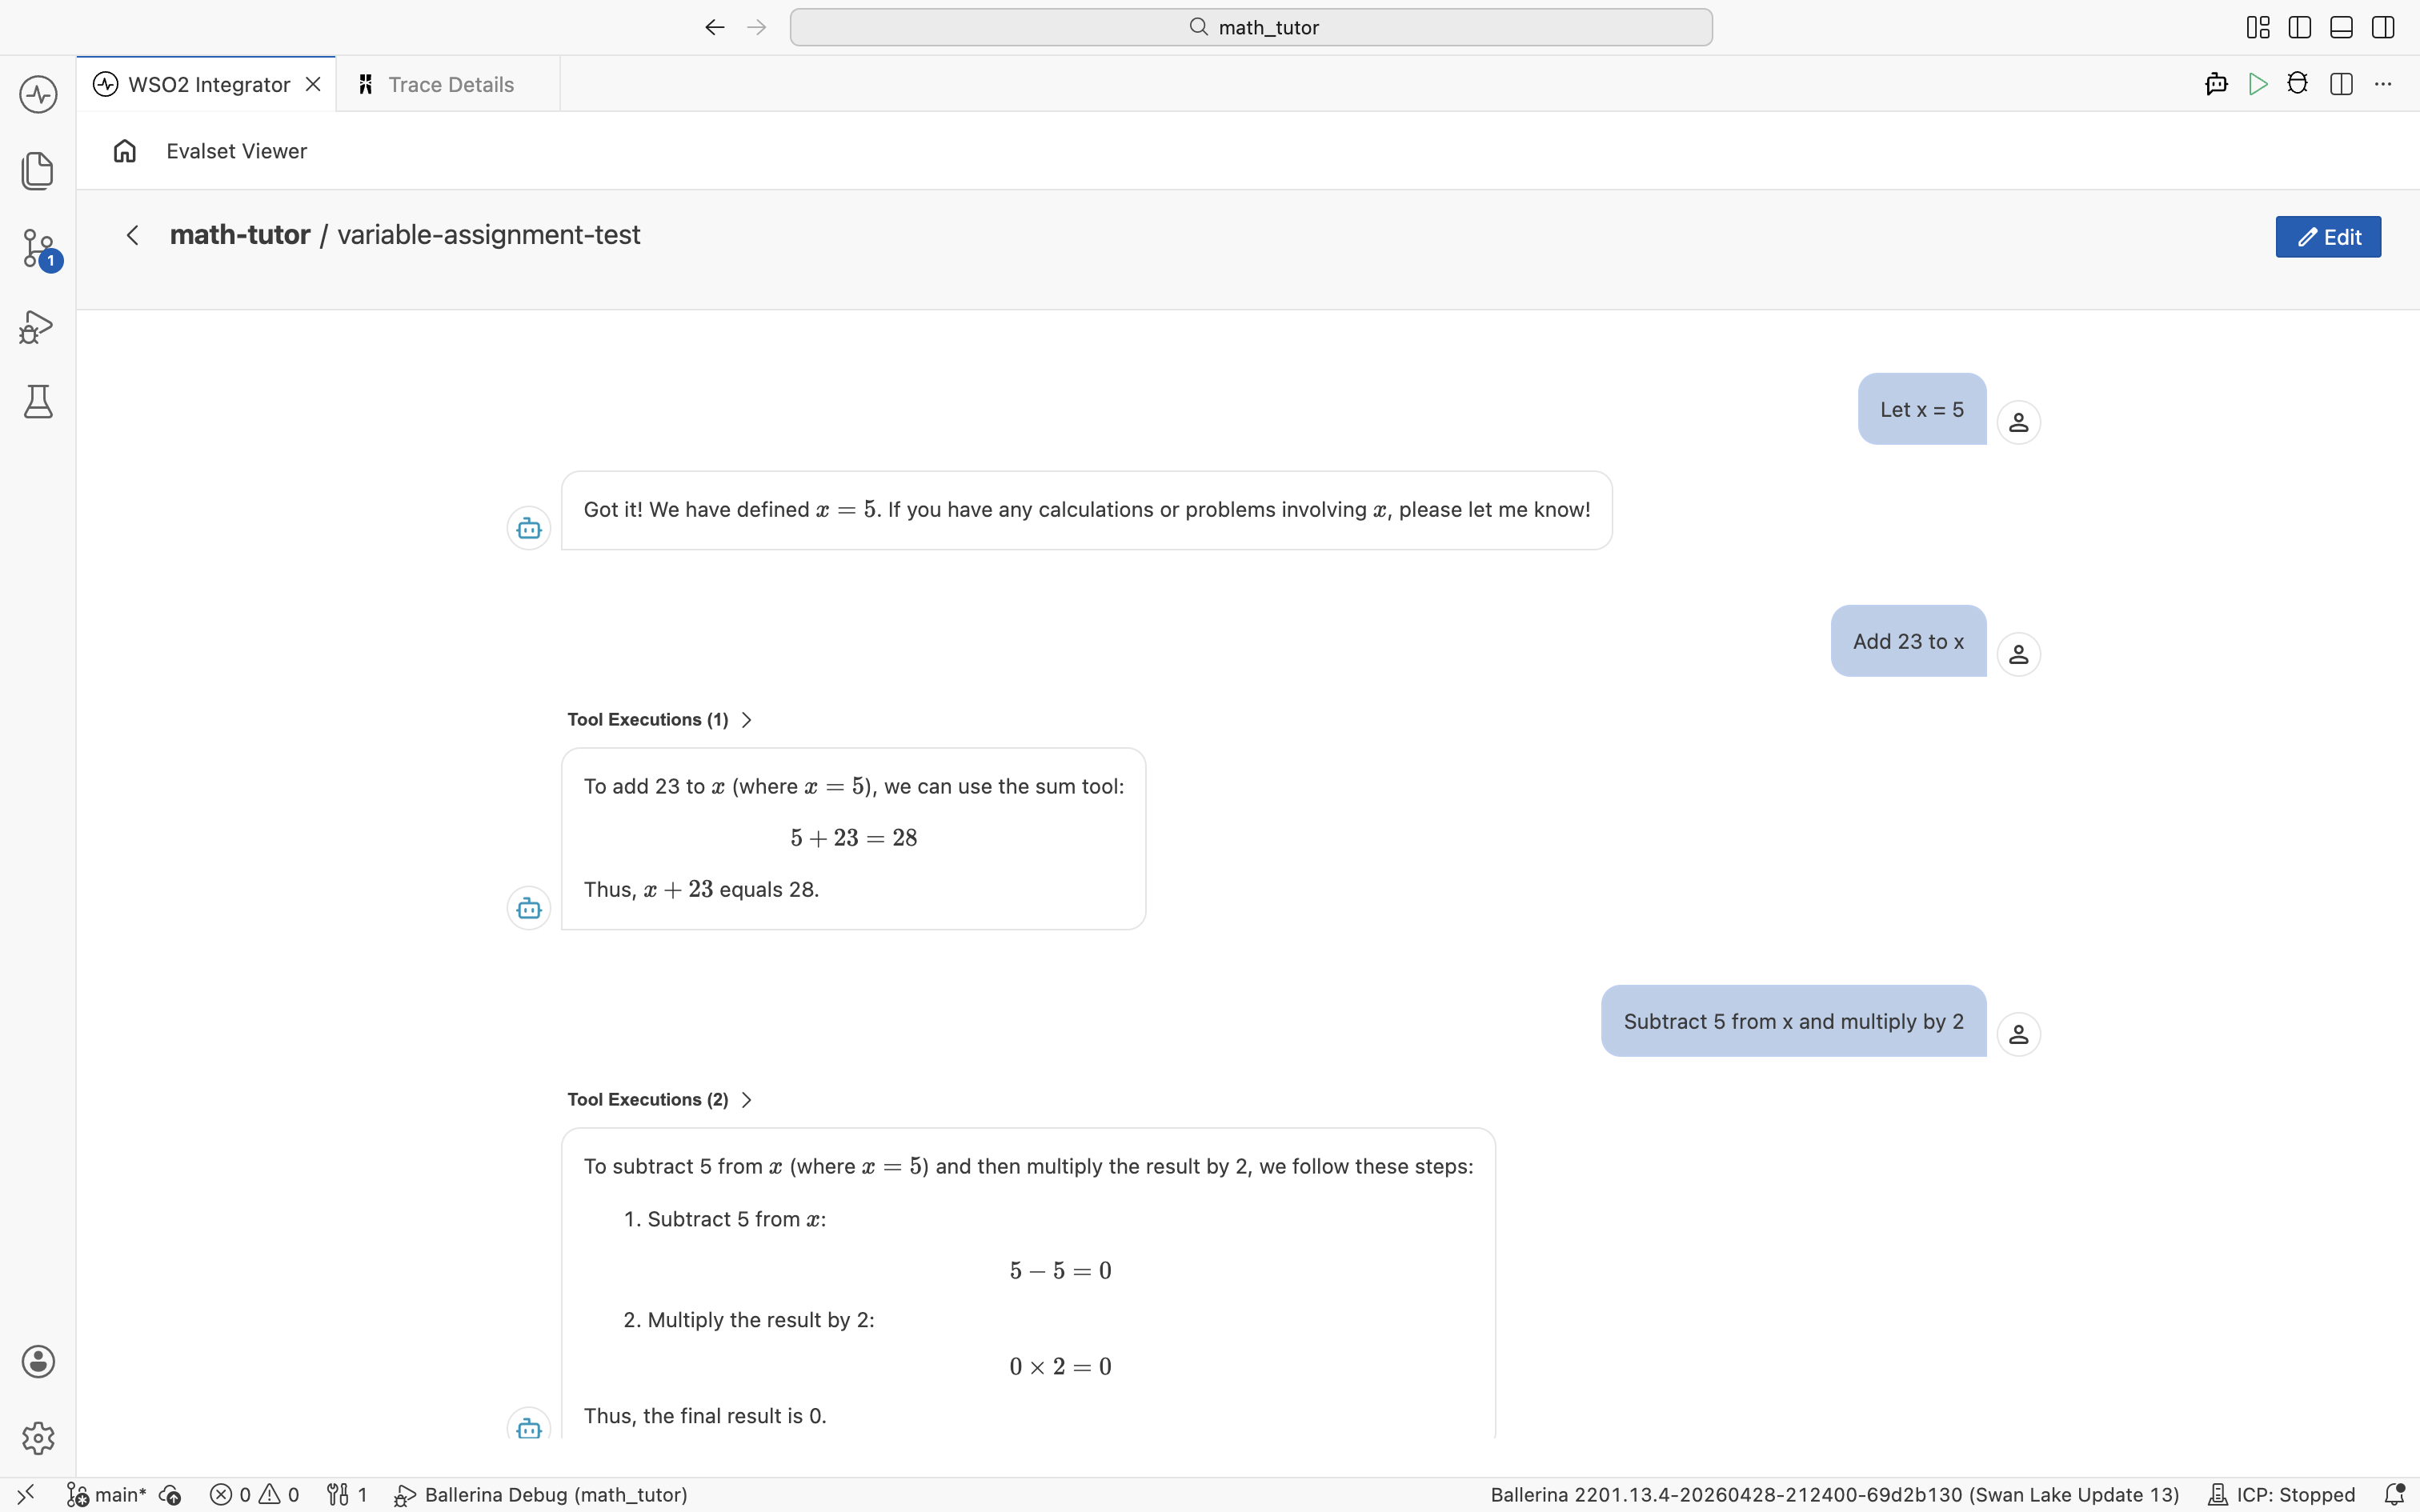Navigate back with the arrow in title bar
This screenshot has width=2420, height=1512.
point(714,27)
